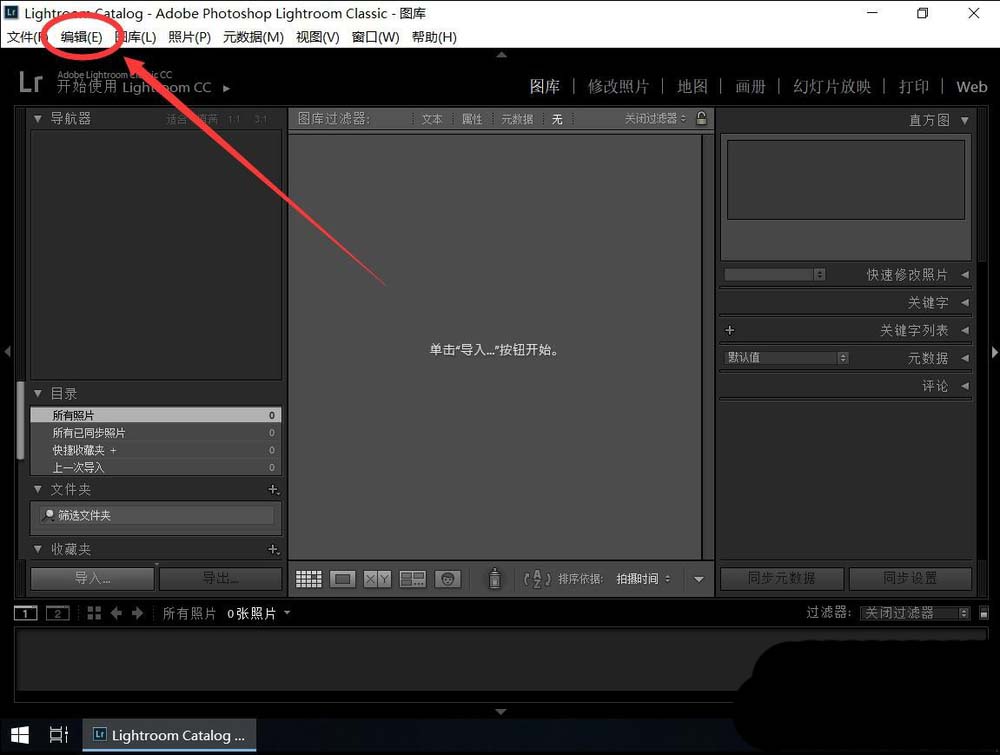Image resolution: width=1000 pixels, height=755 pixels.
Task: Open 拍摄时间 sort order dropdown
Action: (x=643, y=579)
